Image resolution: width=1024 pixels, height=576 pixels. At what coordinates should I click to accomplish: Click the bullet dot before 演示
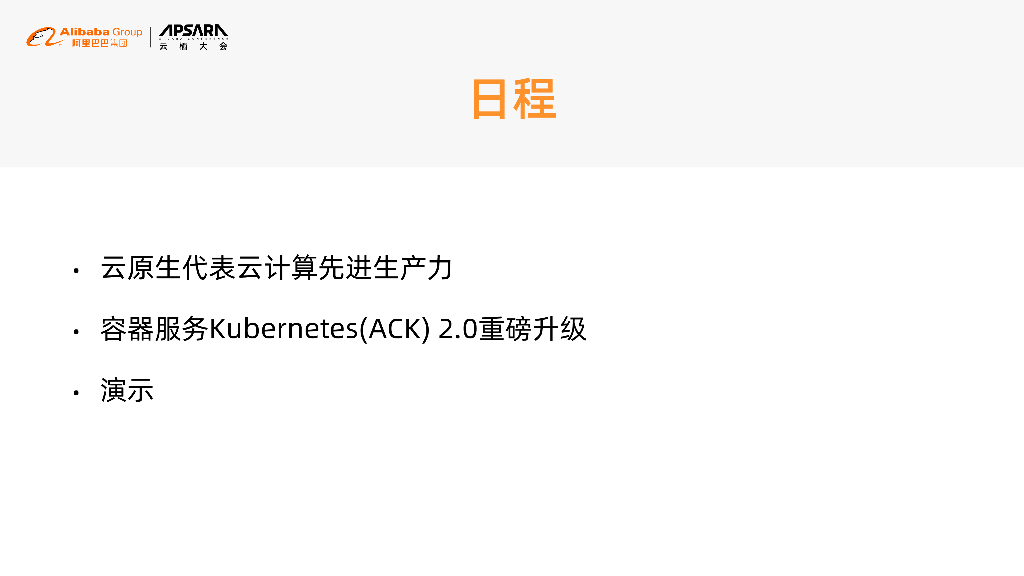pyautogui.click(x=76, y=392)
